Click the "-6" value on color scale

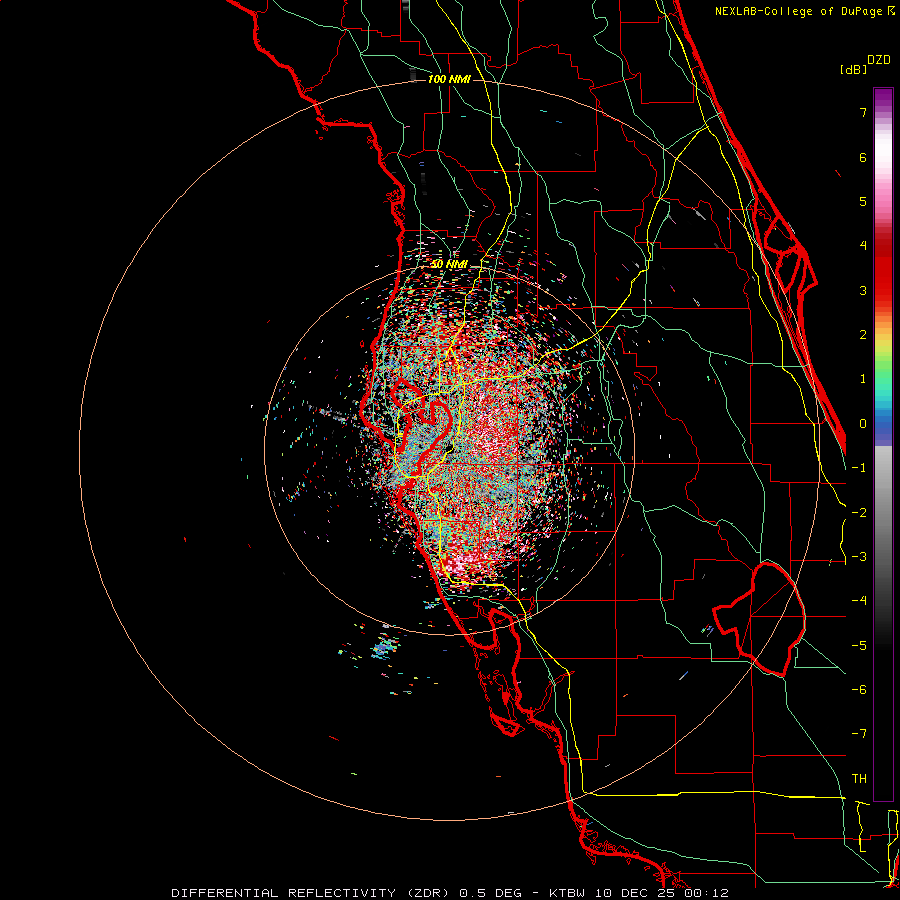[859, 690]
